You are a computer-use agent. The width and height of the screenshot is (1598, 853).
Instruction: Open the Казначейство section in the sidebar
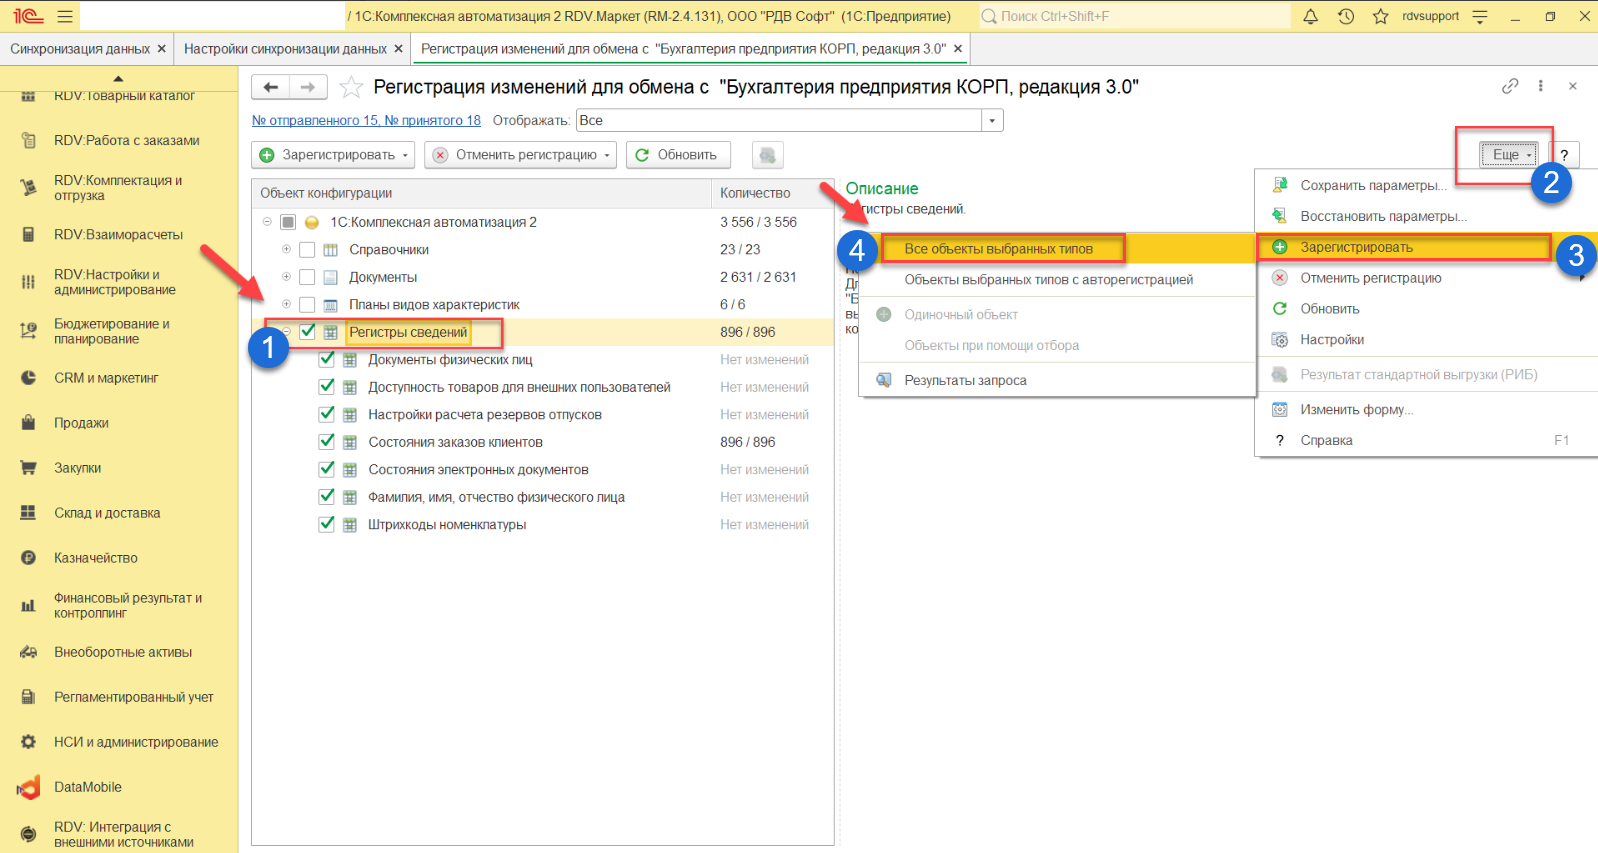coord(95,558)
